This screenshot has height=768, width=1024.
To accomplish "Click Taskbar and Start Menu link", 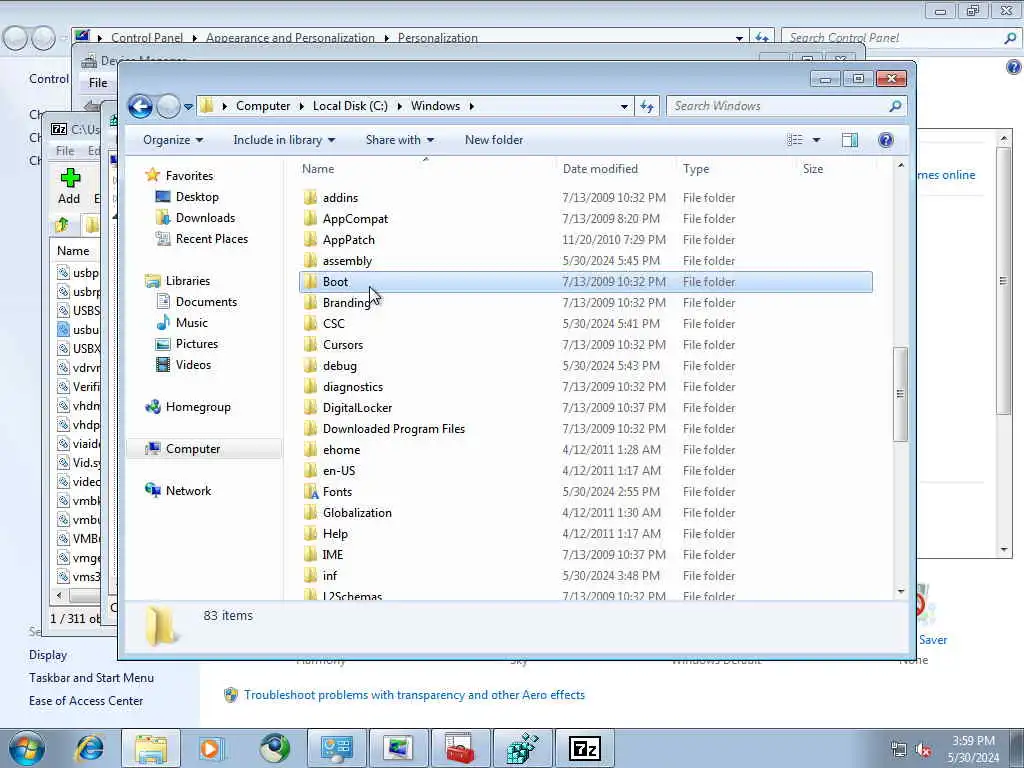I will coord(91,678).
